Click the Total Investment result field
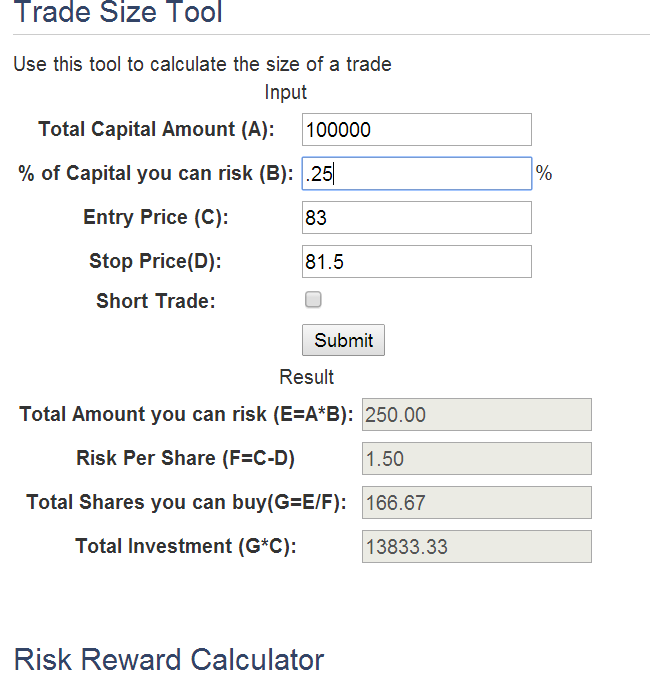Image resolution: width=650 pixels, height=676 pixels. coord(476,546)
